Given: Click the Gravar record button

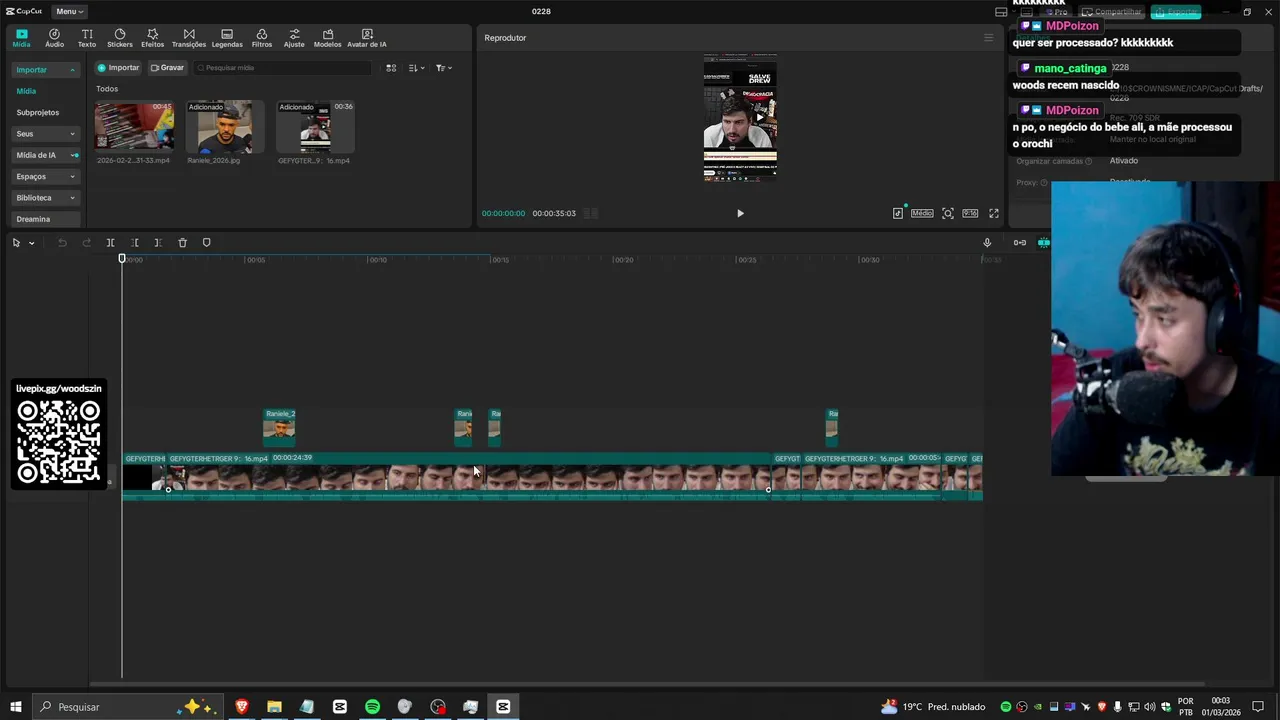Looking at the screenshot, I should pyautogui.click(x=167, y=68).
